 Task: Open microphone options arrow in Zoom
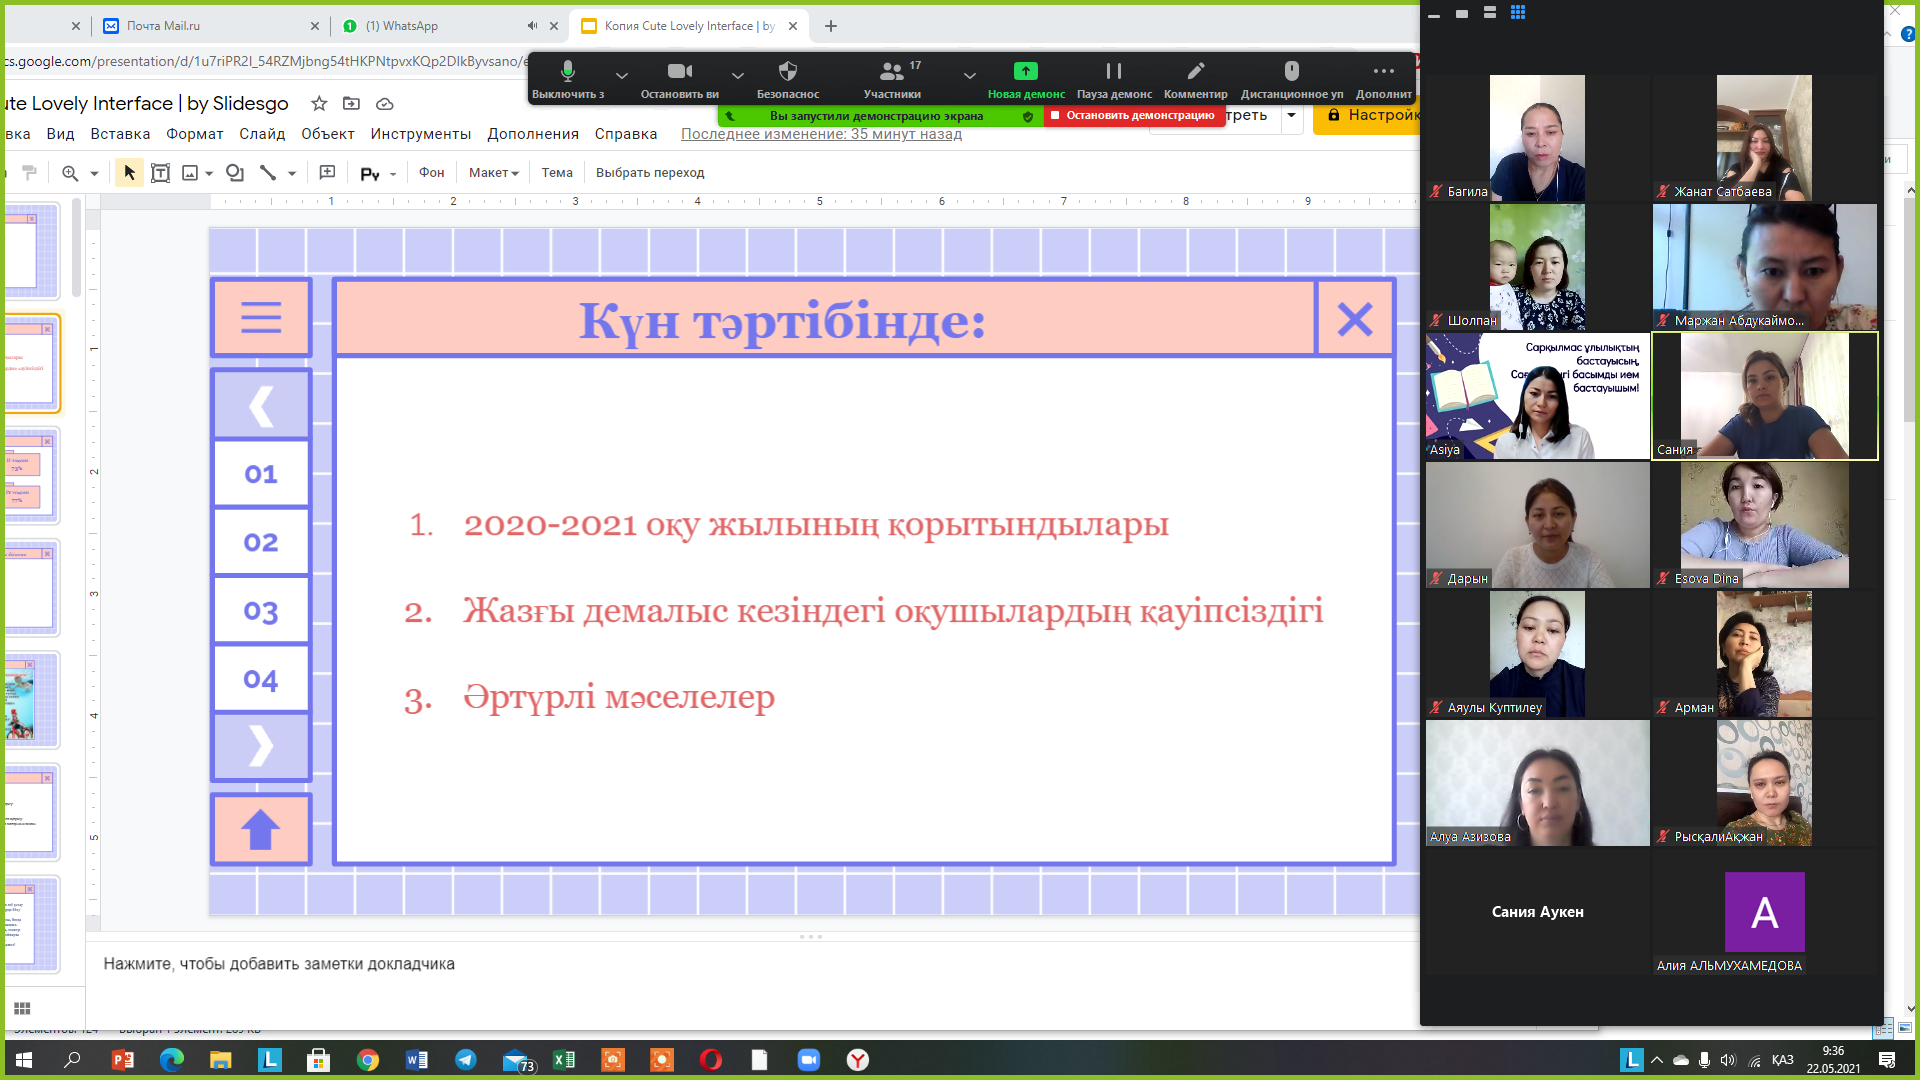[621, 76]
